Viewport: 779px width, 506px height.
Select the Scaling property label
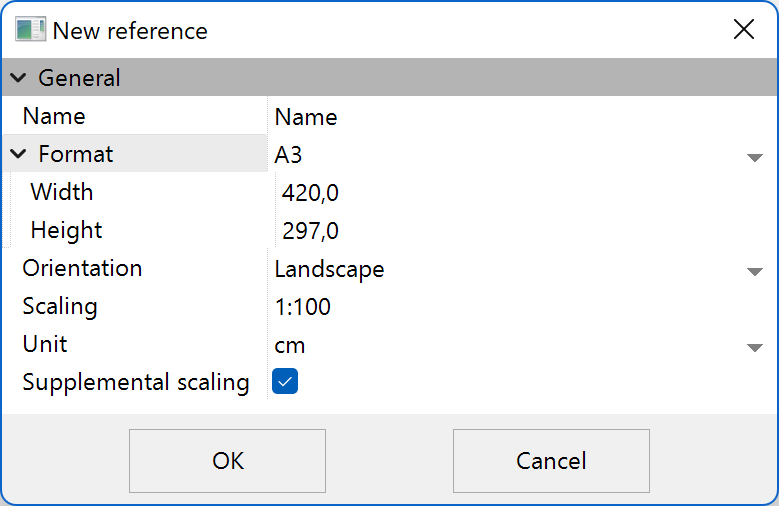[x=60, y=307]
